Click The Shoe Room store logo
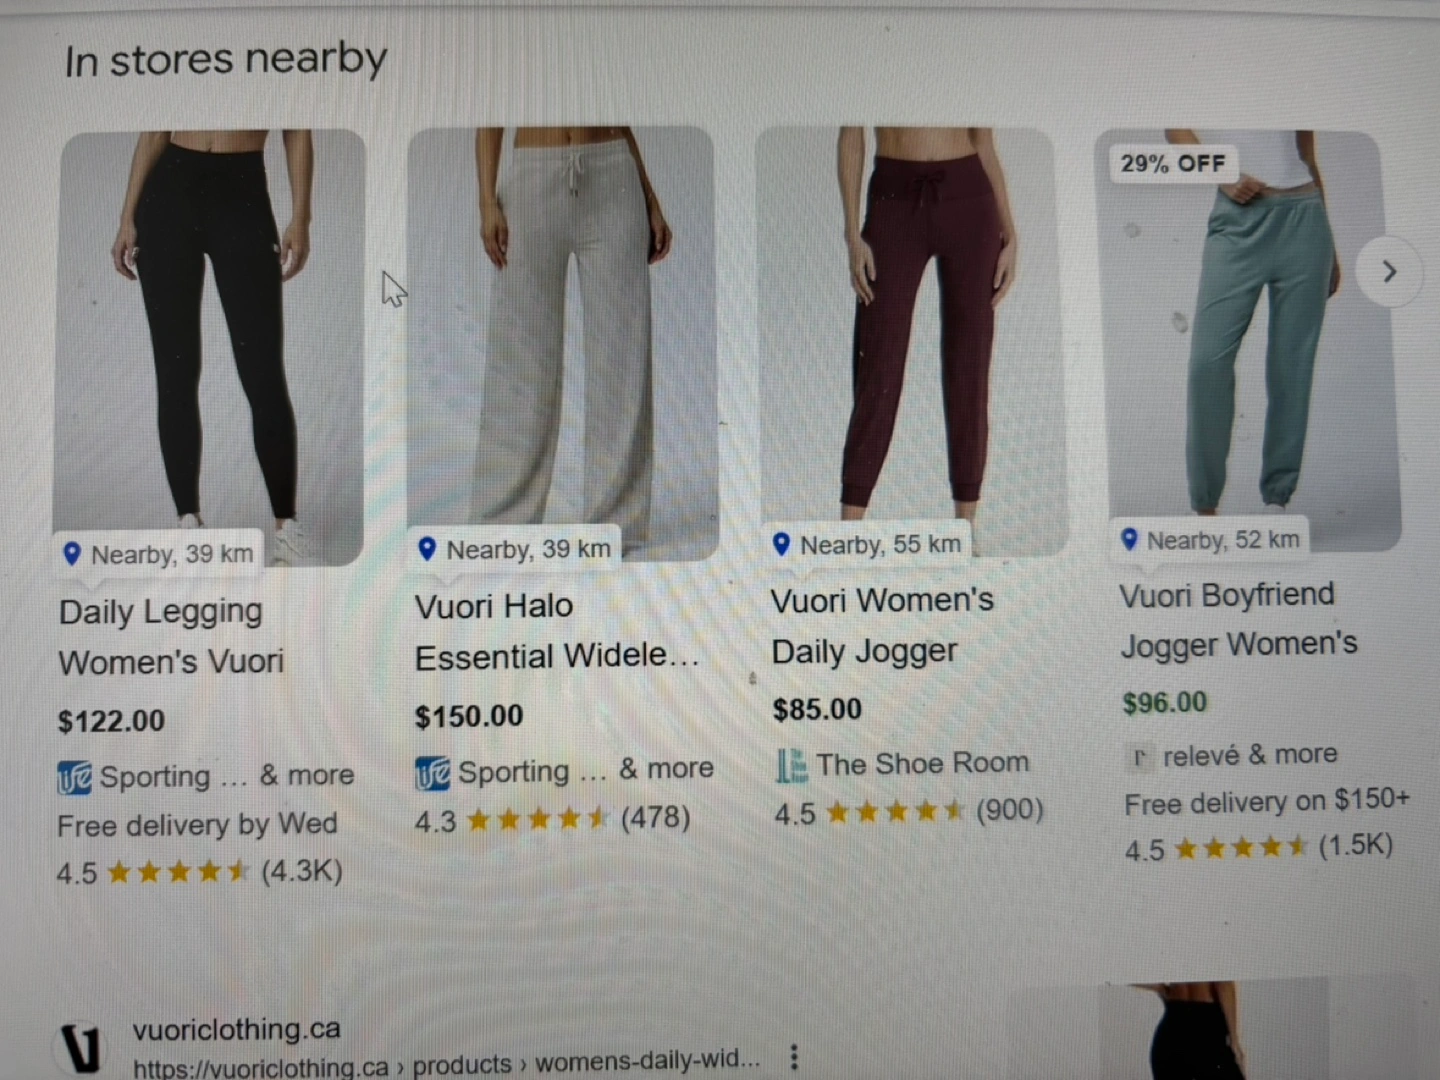 click(792, 766)
